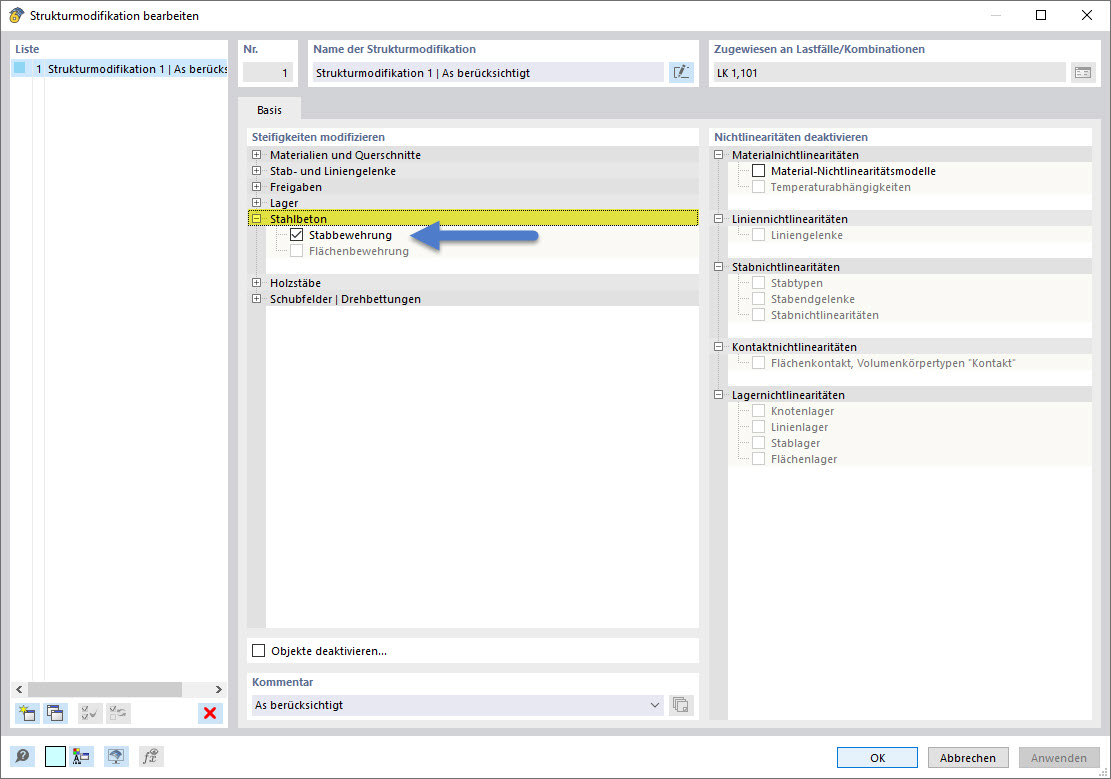Image resolution: width=1111 pixels, height=779 pixels.
Task: Edit the name using the pencil icon
Action: point(681,71)
